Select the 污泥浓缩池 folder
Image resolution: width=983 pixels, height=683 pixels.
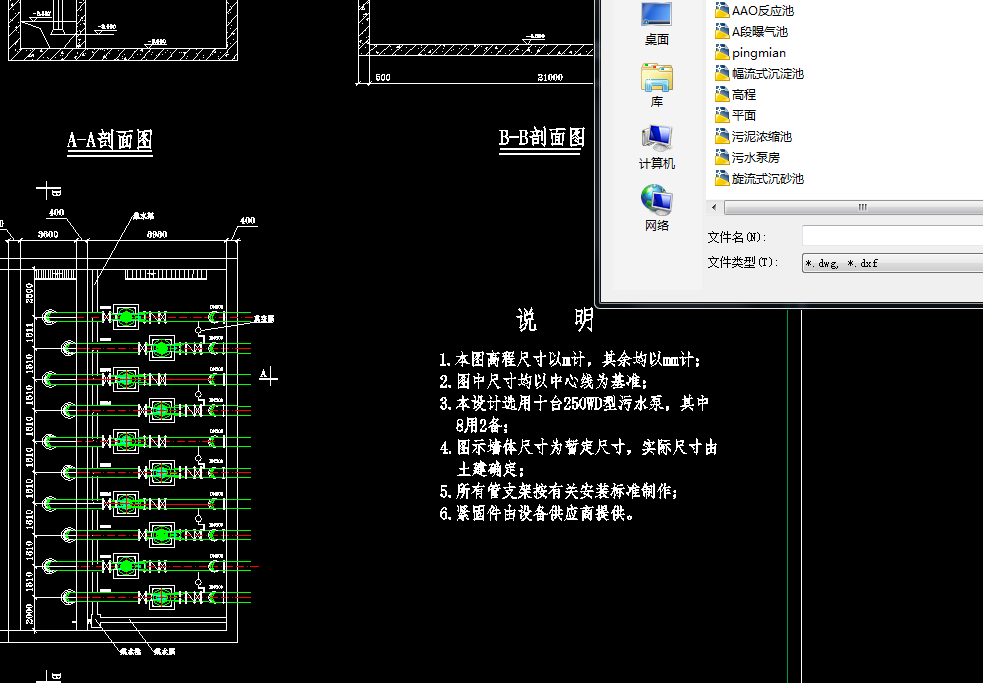point(754,137)
